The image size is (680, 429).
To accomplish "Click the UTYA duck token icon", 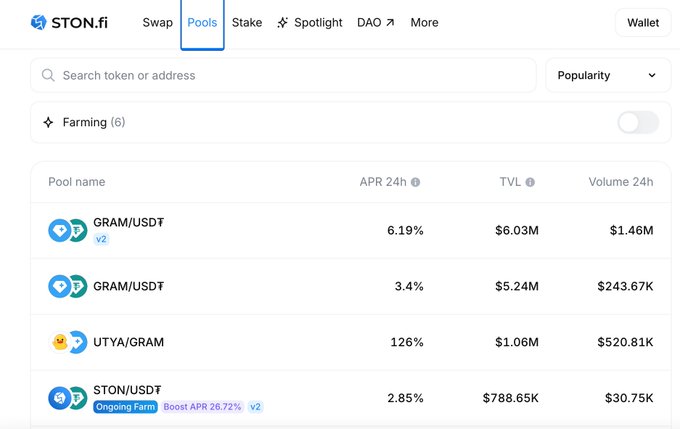I will [60, 342].
